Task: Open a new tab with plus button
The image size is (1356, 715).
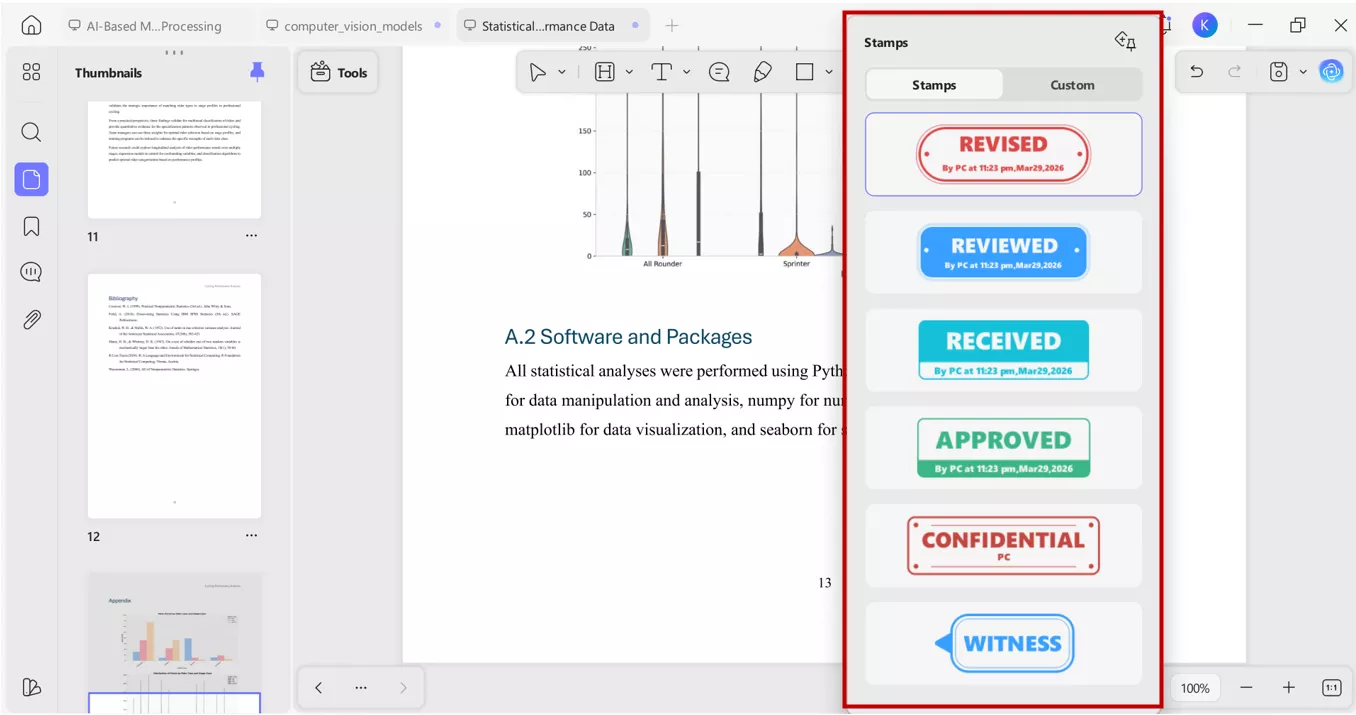Action: tap(672, 26)
